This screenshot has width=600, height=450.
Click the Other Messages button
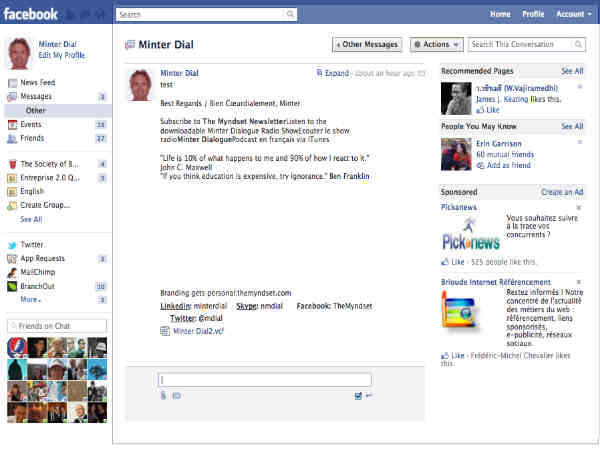(367, 44)
